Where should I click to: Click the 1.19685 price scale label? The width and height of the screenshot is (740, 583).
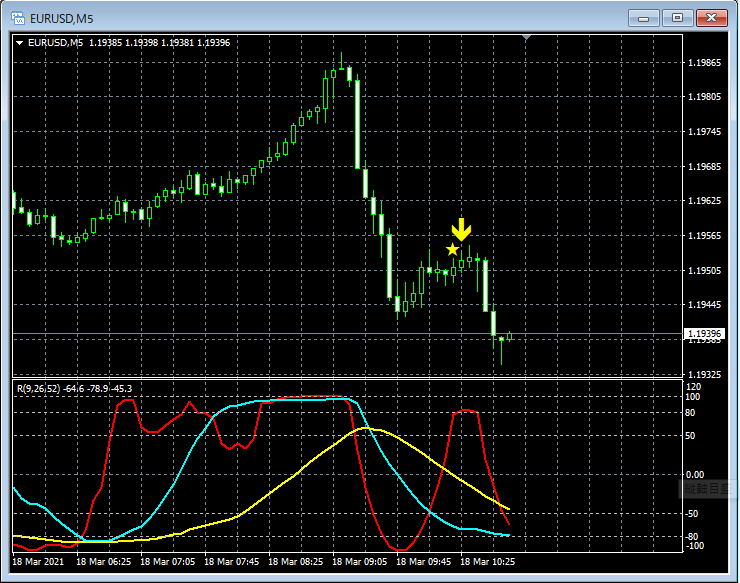[705, 167]
